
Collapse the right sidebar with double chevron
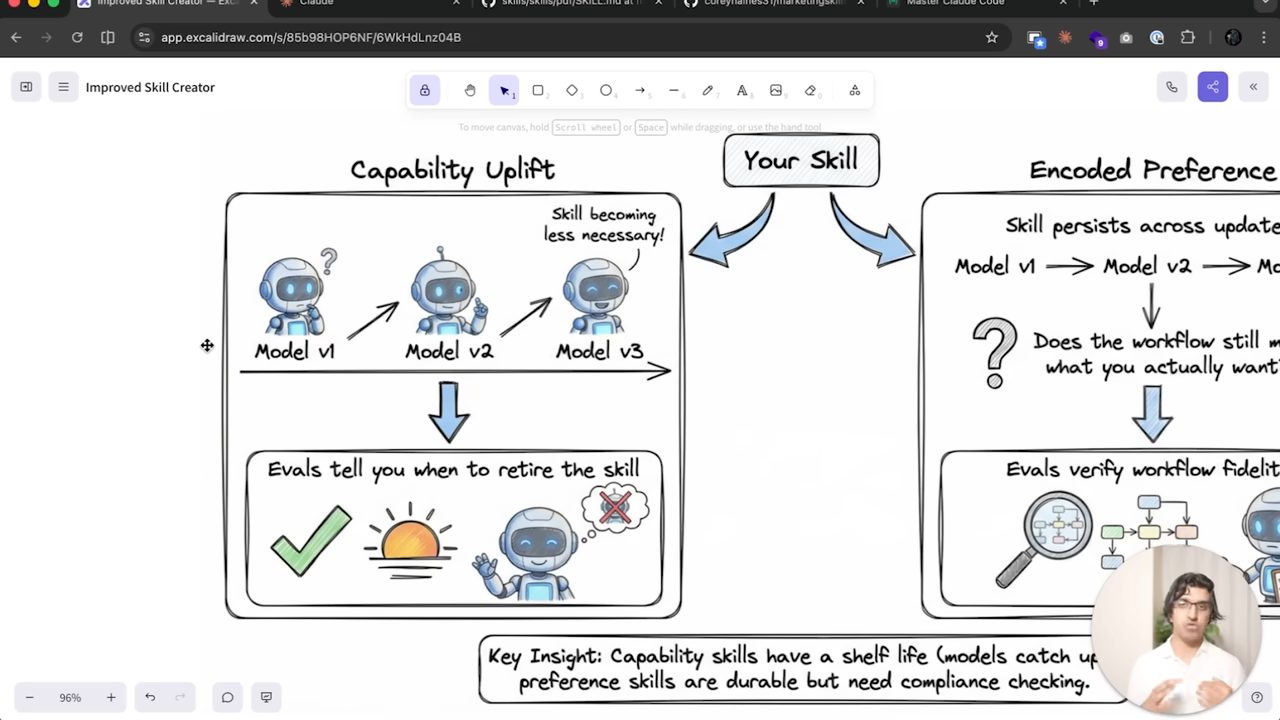[x=1253, y=87]
